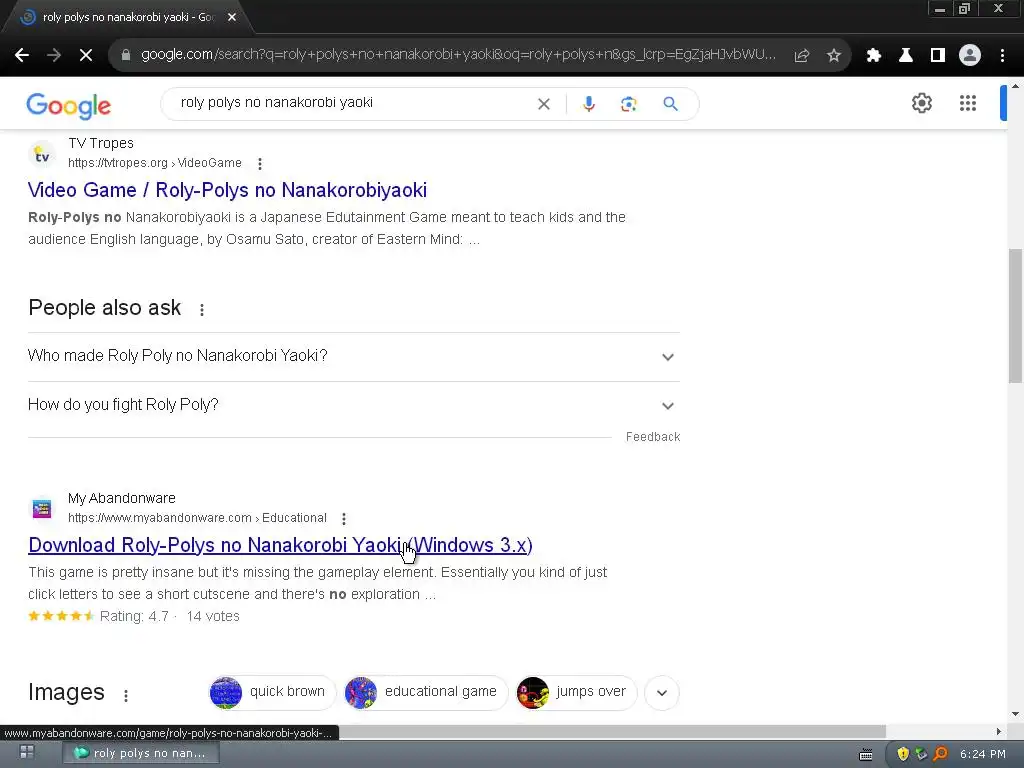Viewport: 1024px width, 768px height.
Task: Open the Chrome extensions puzzle icon
Action: tap(874, 56)
